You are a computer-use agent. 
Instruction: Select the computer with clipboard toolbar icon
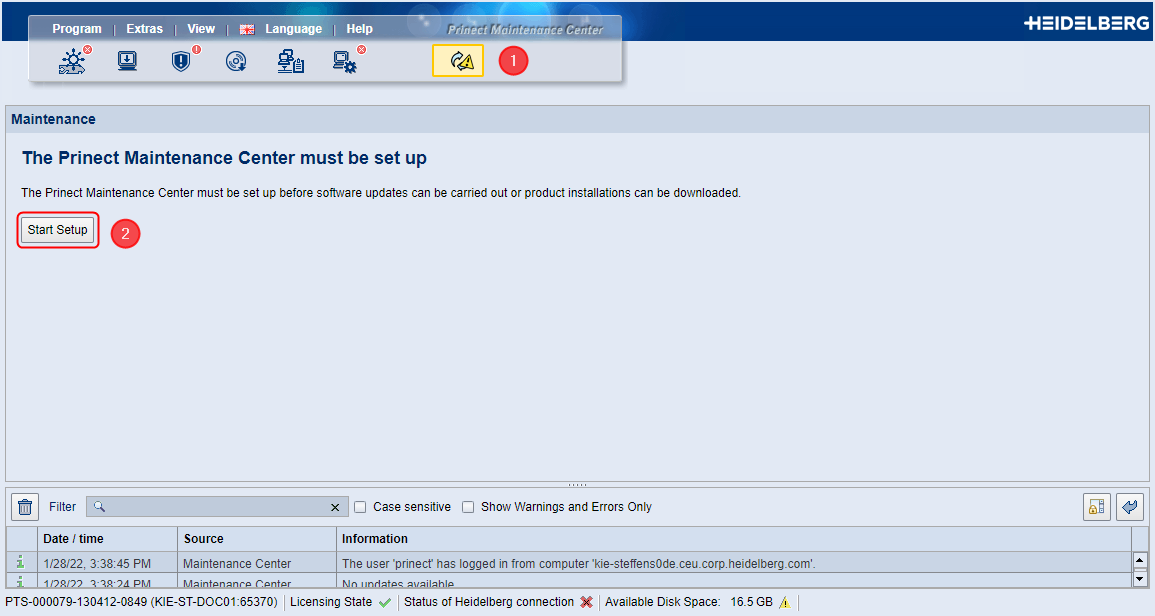(290, 60)
